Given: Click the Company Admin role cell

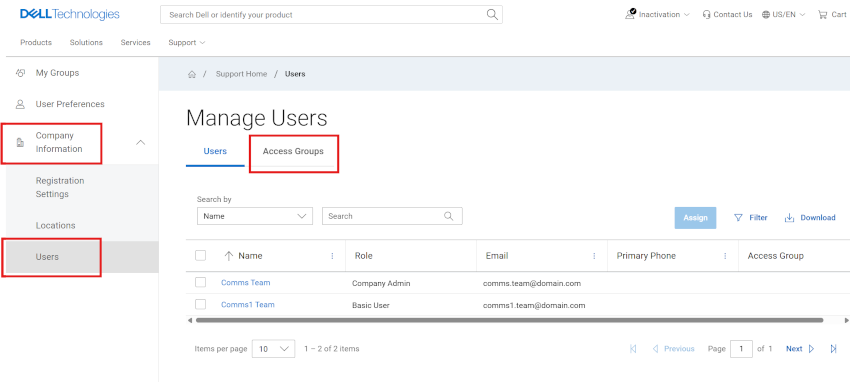Looking at the screenshot, I should pos(382,283).
